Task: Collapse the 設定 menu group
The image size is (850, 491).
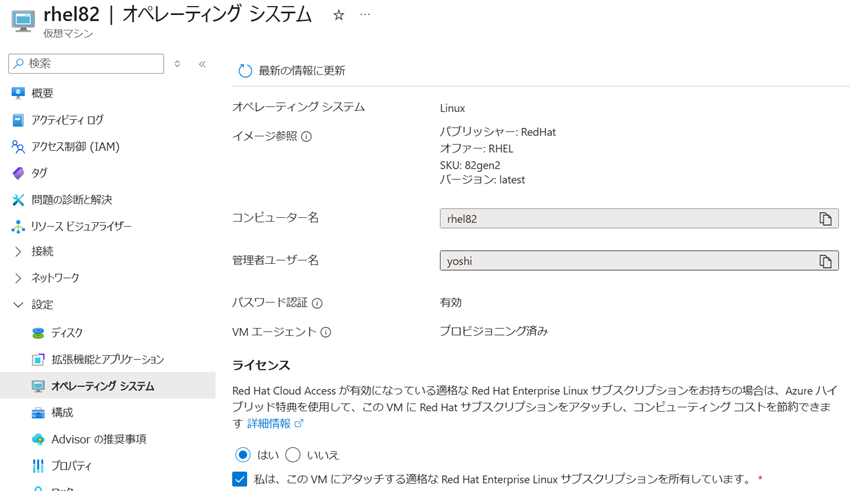Action: 18,305
